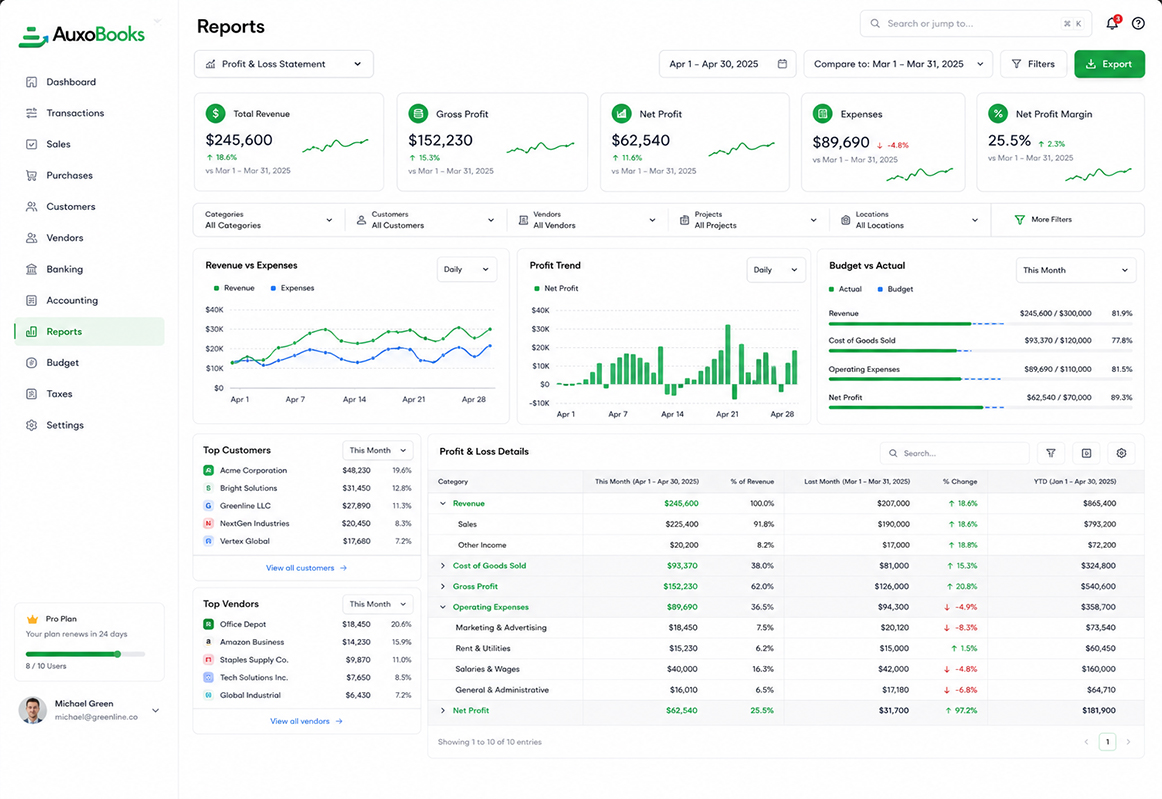Screen dimensions: 1162x799
Task: Open the help question mark icon
Action: pos(1138,24)
